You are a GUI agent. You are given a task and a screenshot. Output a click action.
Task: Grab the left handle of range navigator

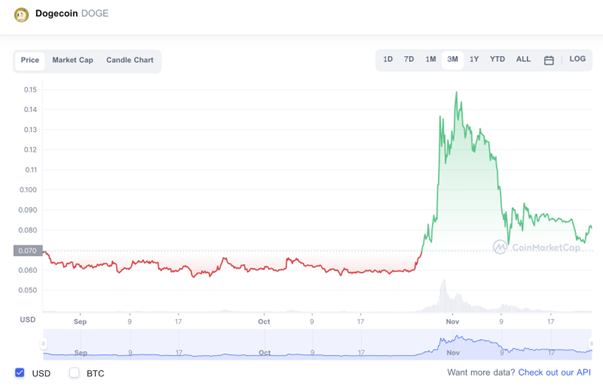pos(43,343)
